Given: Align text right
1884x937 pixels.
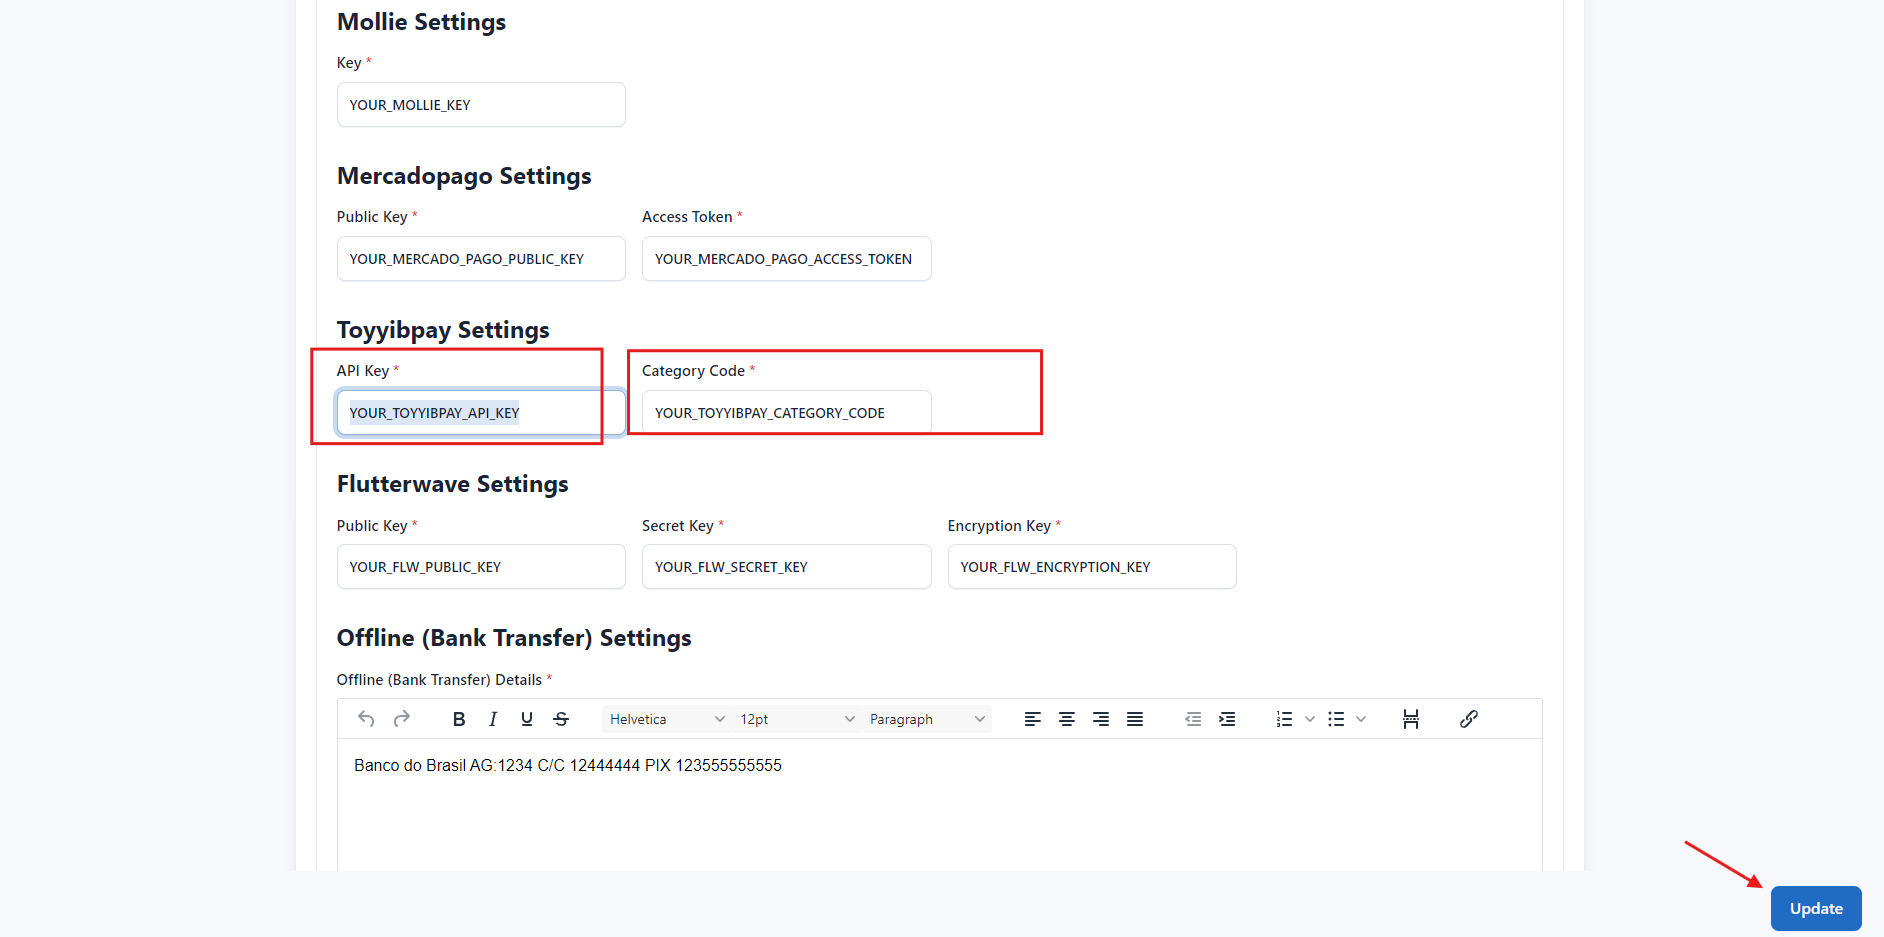Looking at the screenshot, I should [x=1101, y=719].
